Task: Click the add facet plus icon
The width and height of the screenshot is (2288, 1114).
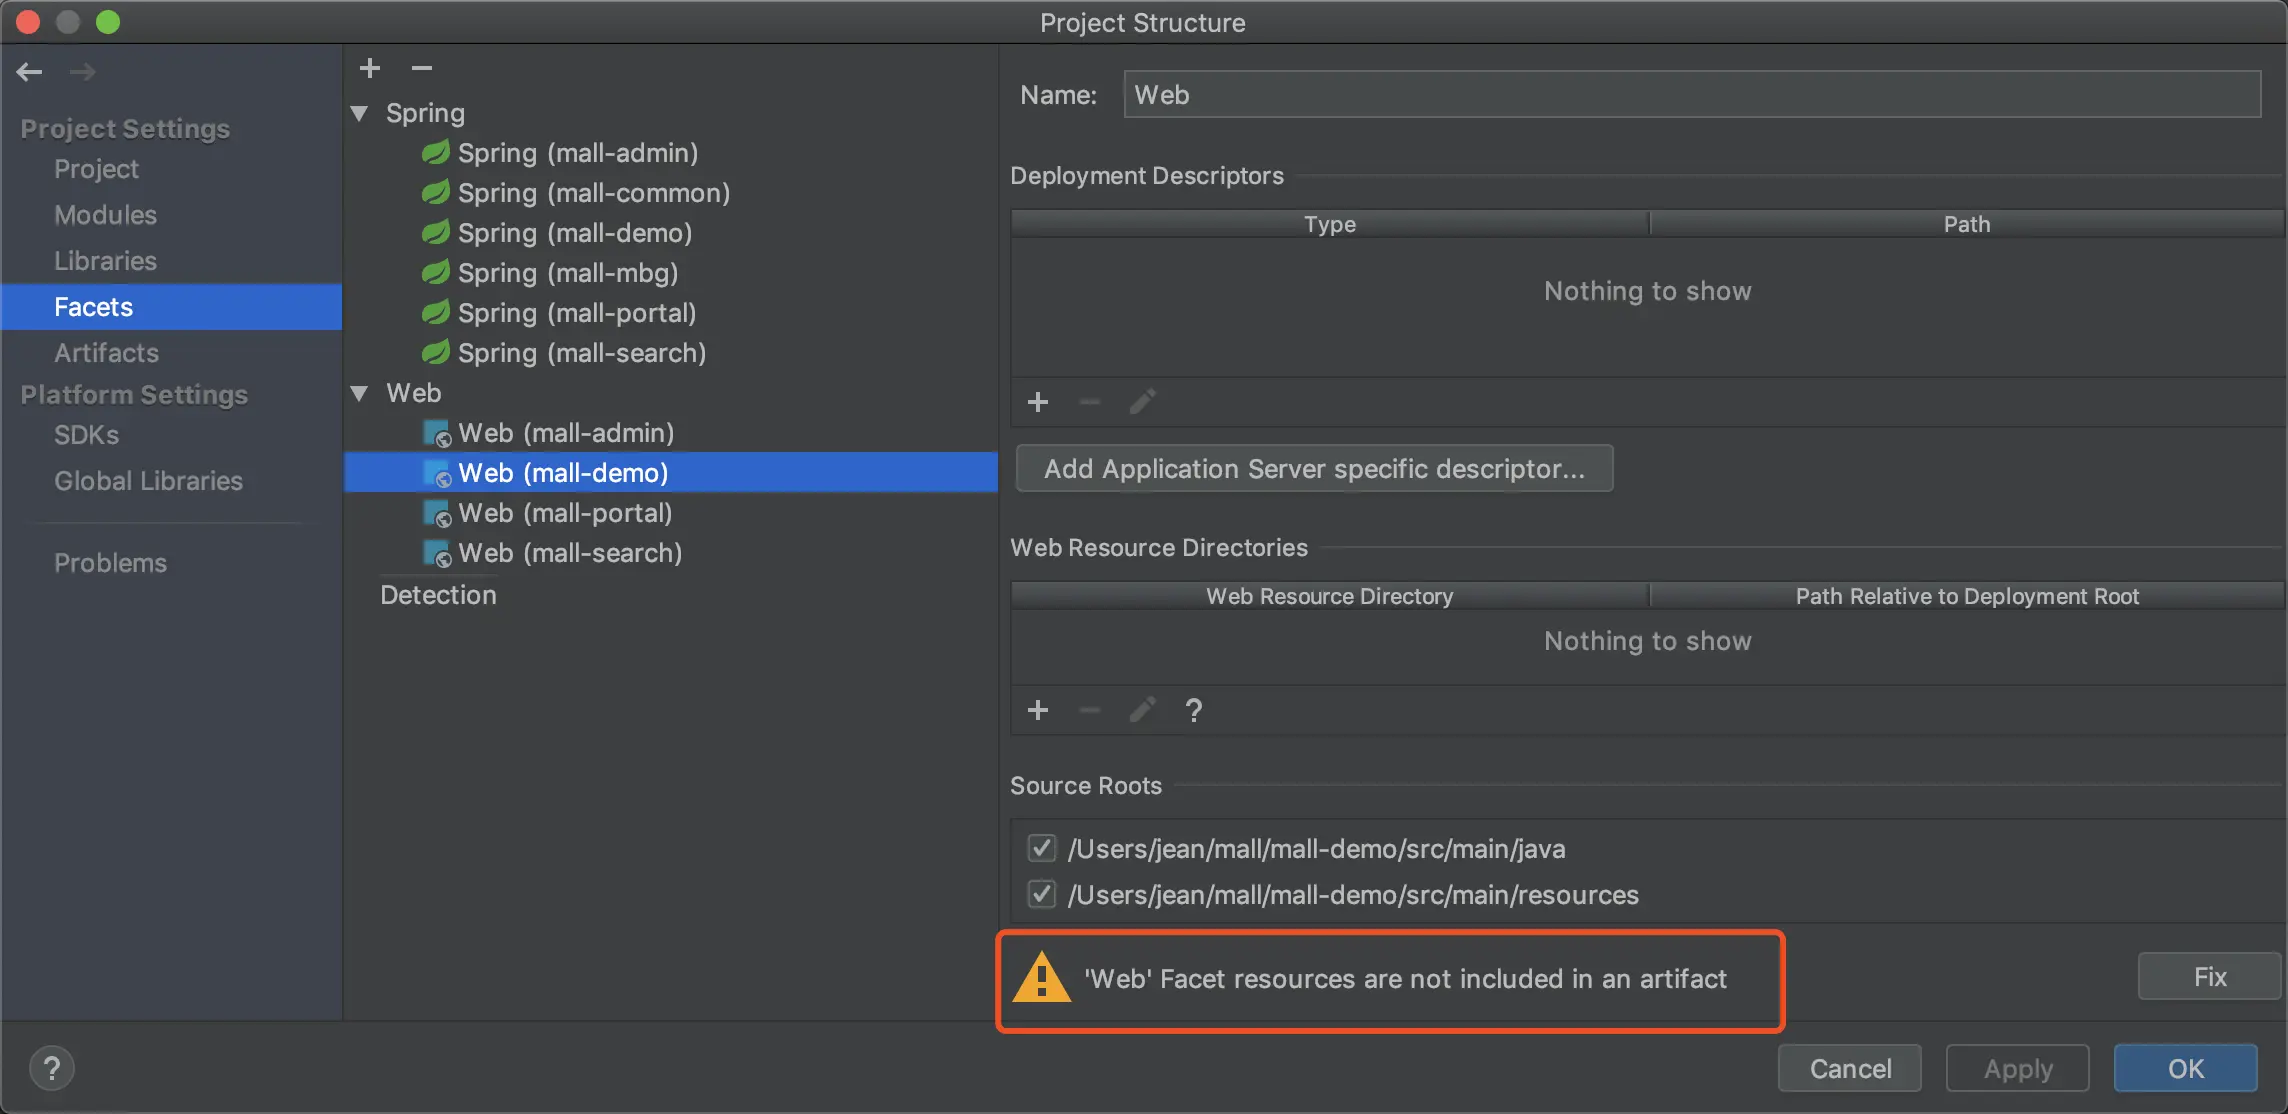Action: (x=370, y=68)
